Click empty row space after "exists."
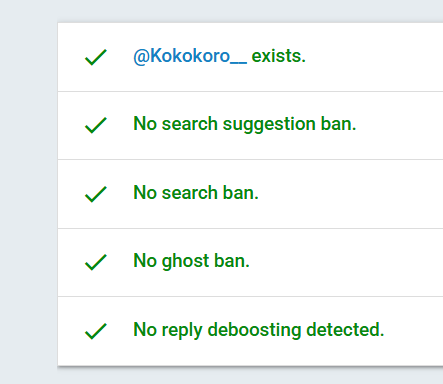 [x=373, y=57]
